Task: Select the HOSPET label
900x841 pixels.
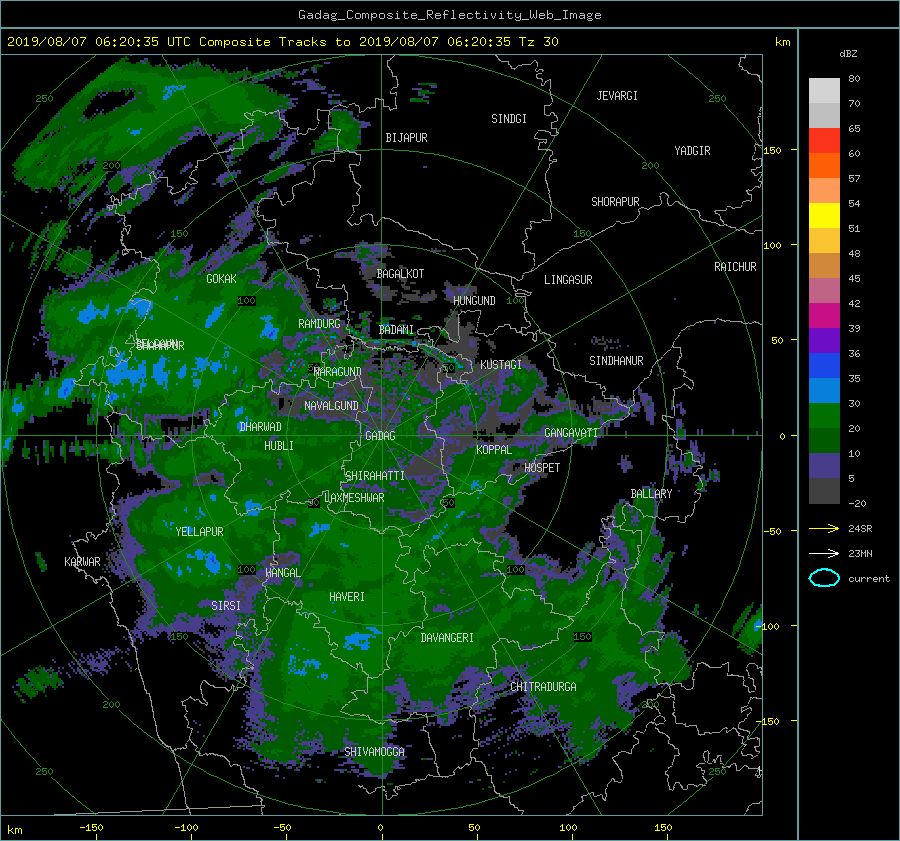Action: [x=542, y=468]
